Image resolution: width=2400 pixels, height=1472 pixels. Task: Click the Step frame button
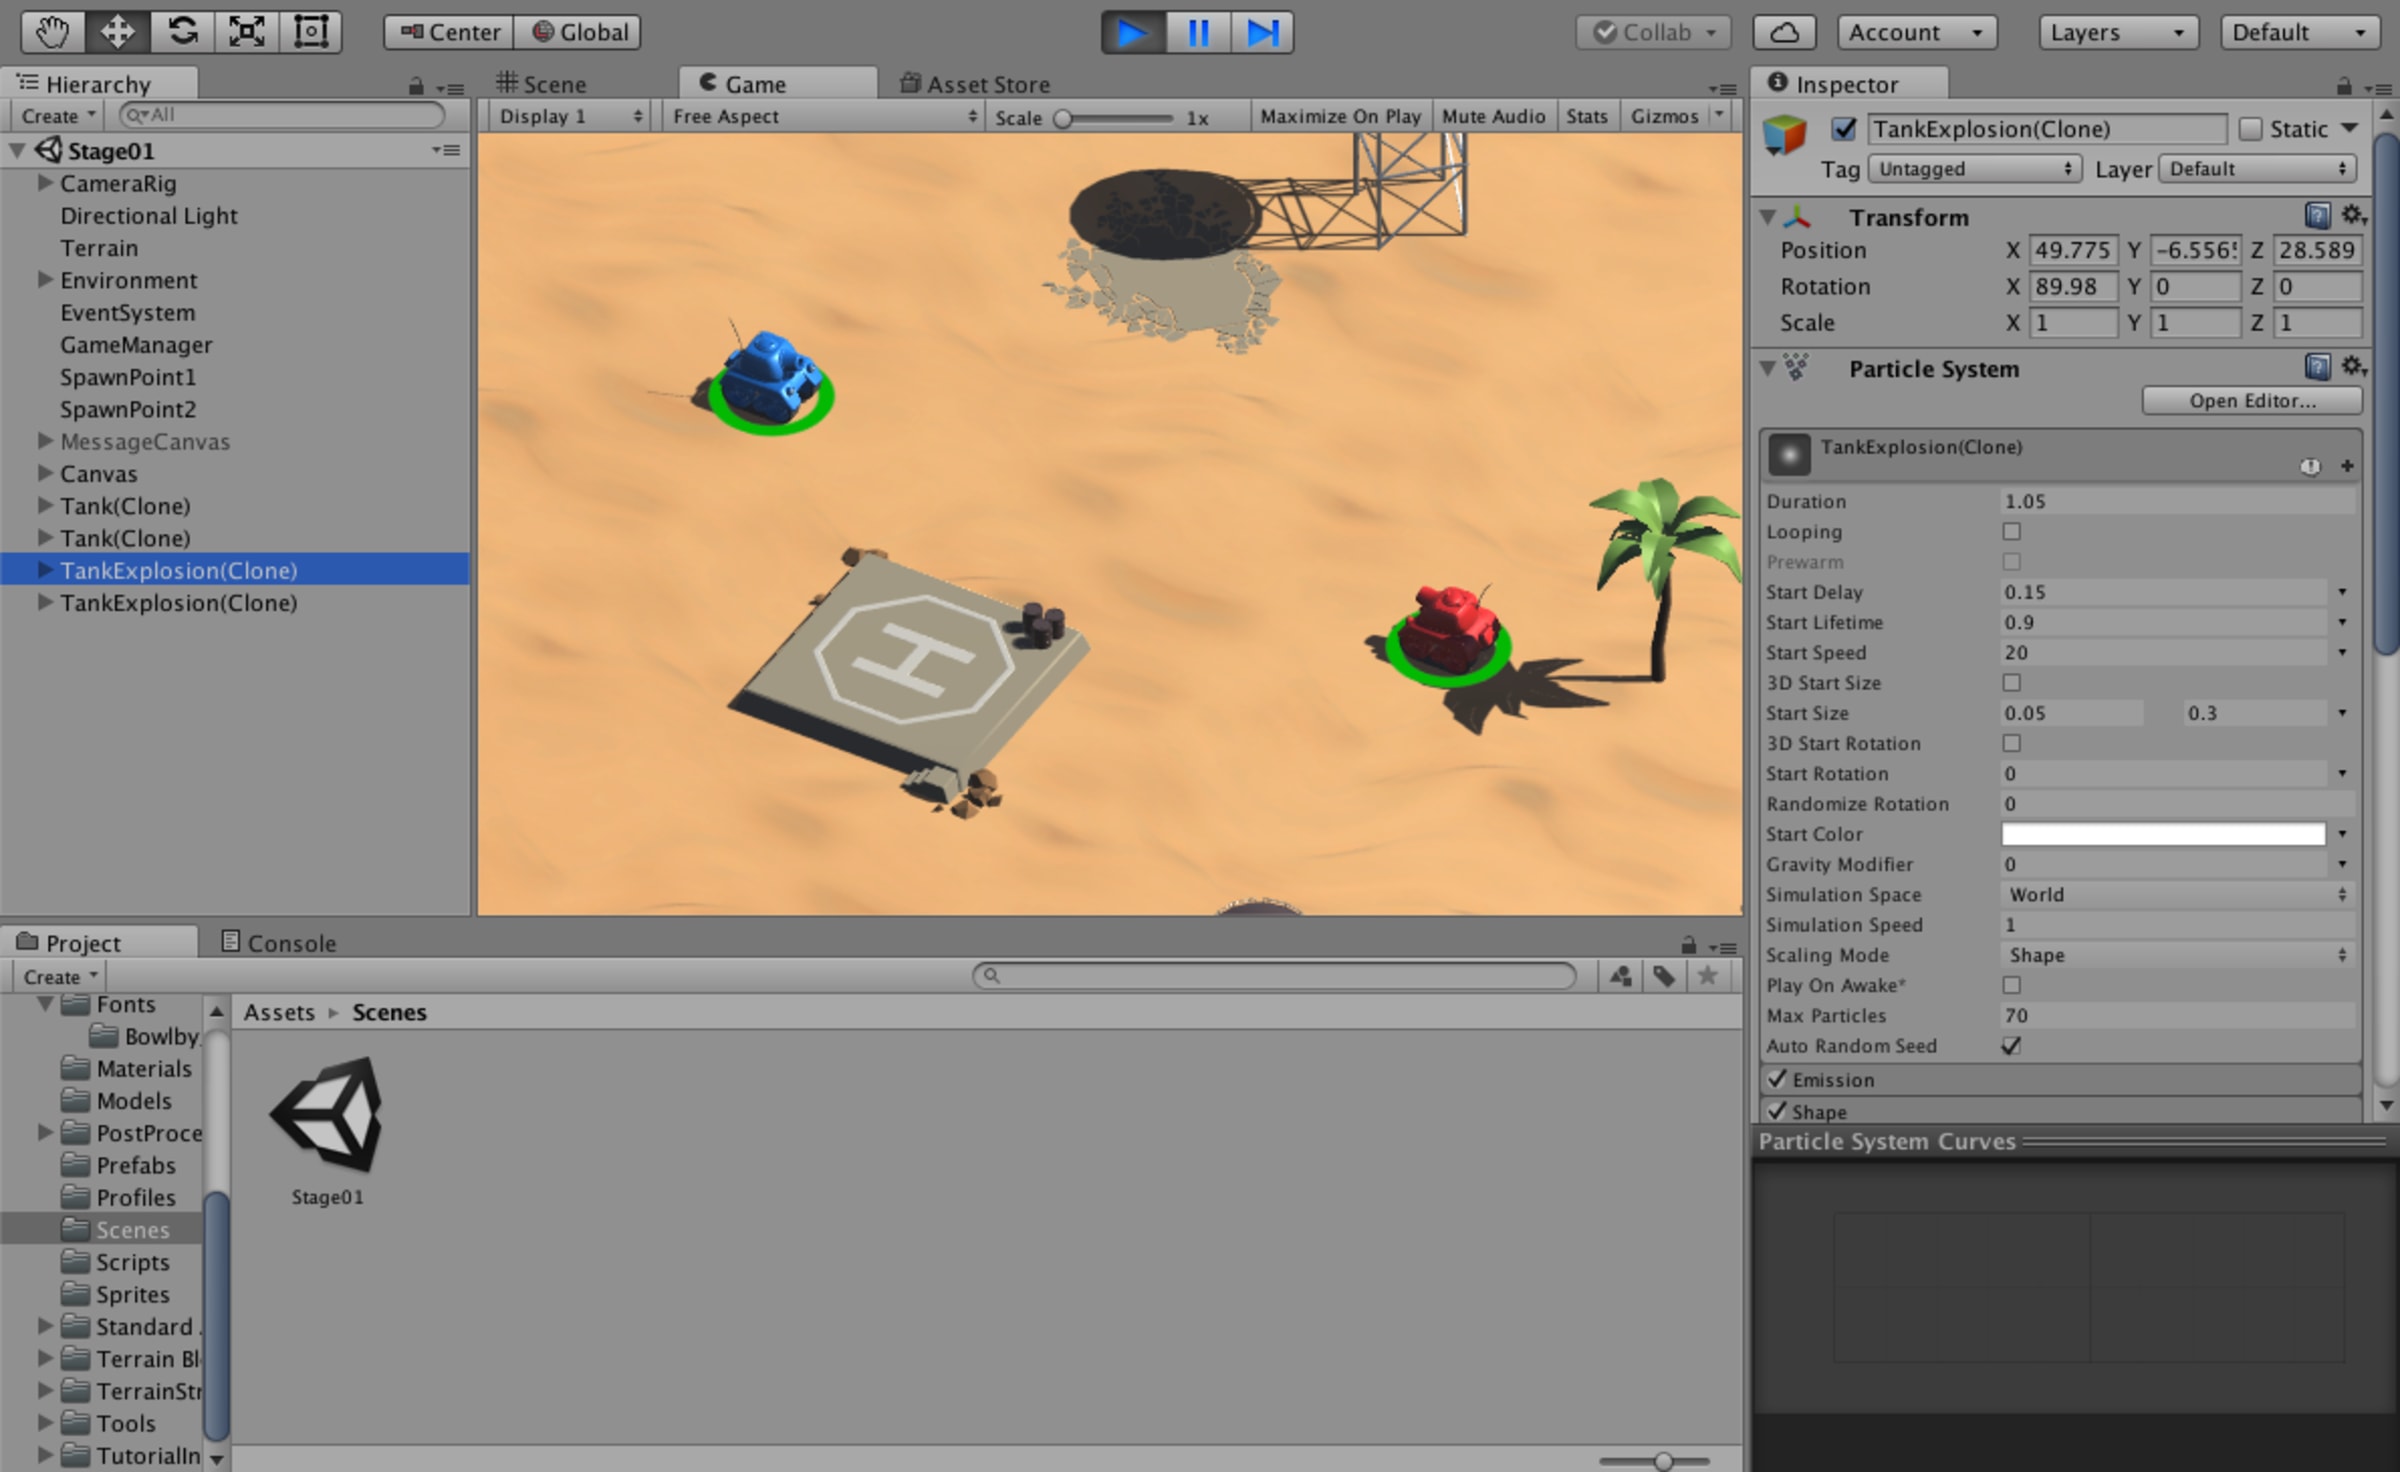click(1262, 32)
